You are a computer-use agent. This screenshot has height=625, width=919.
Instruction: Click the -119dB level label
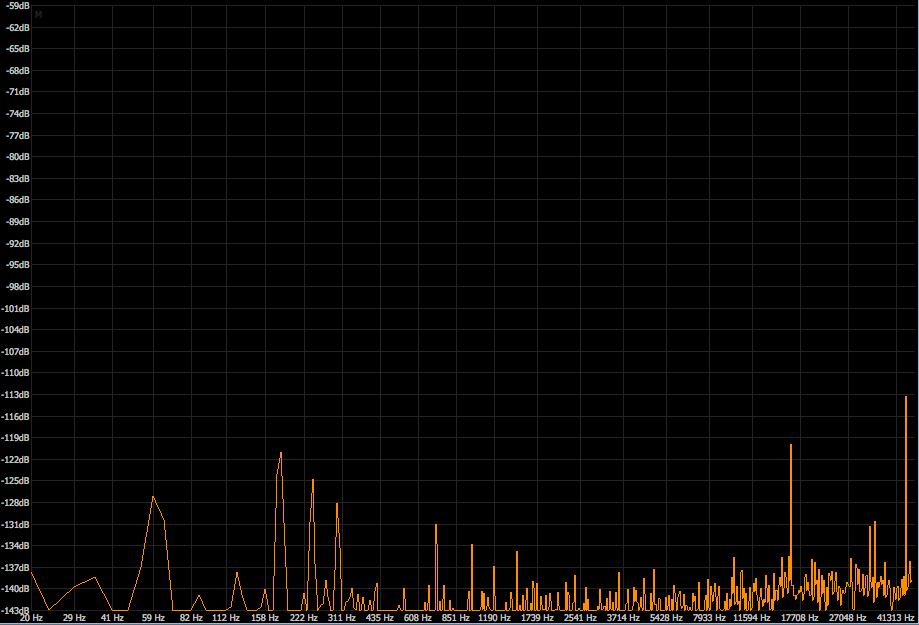click(15, 437)
